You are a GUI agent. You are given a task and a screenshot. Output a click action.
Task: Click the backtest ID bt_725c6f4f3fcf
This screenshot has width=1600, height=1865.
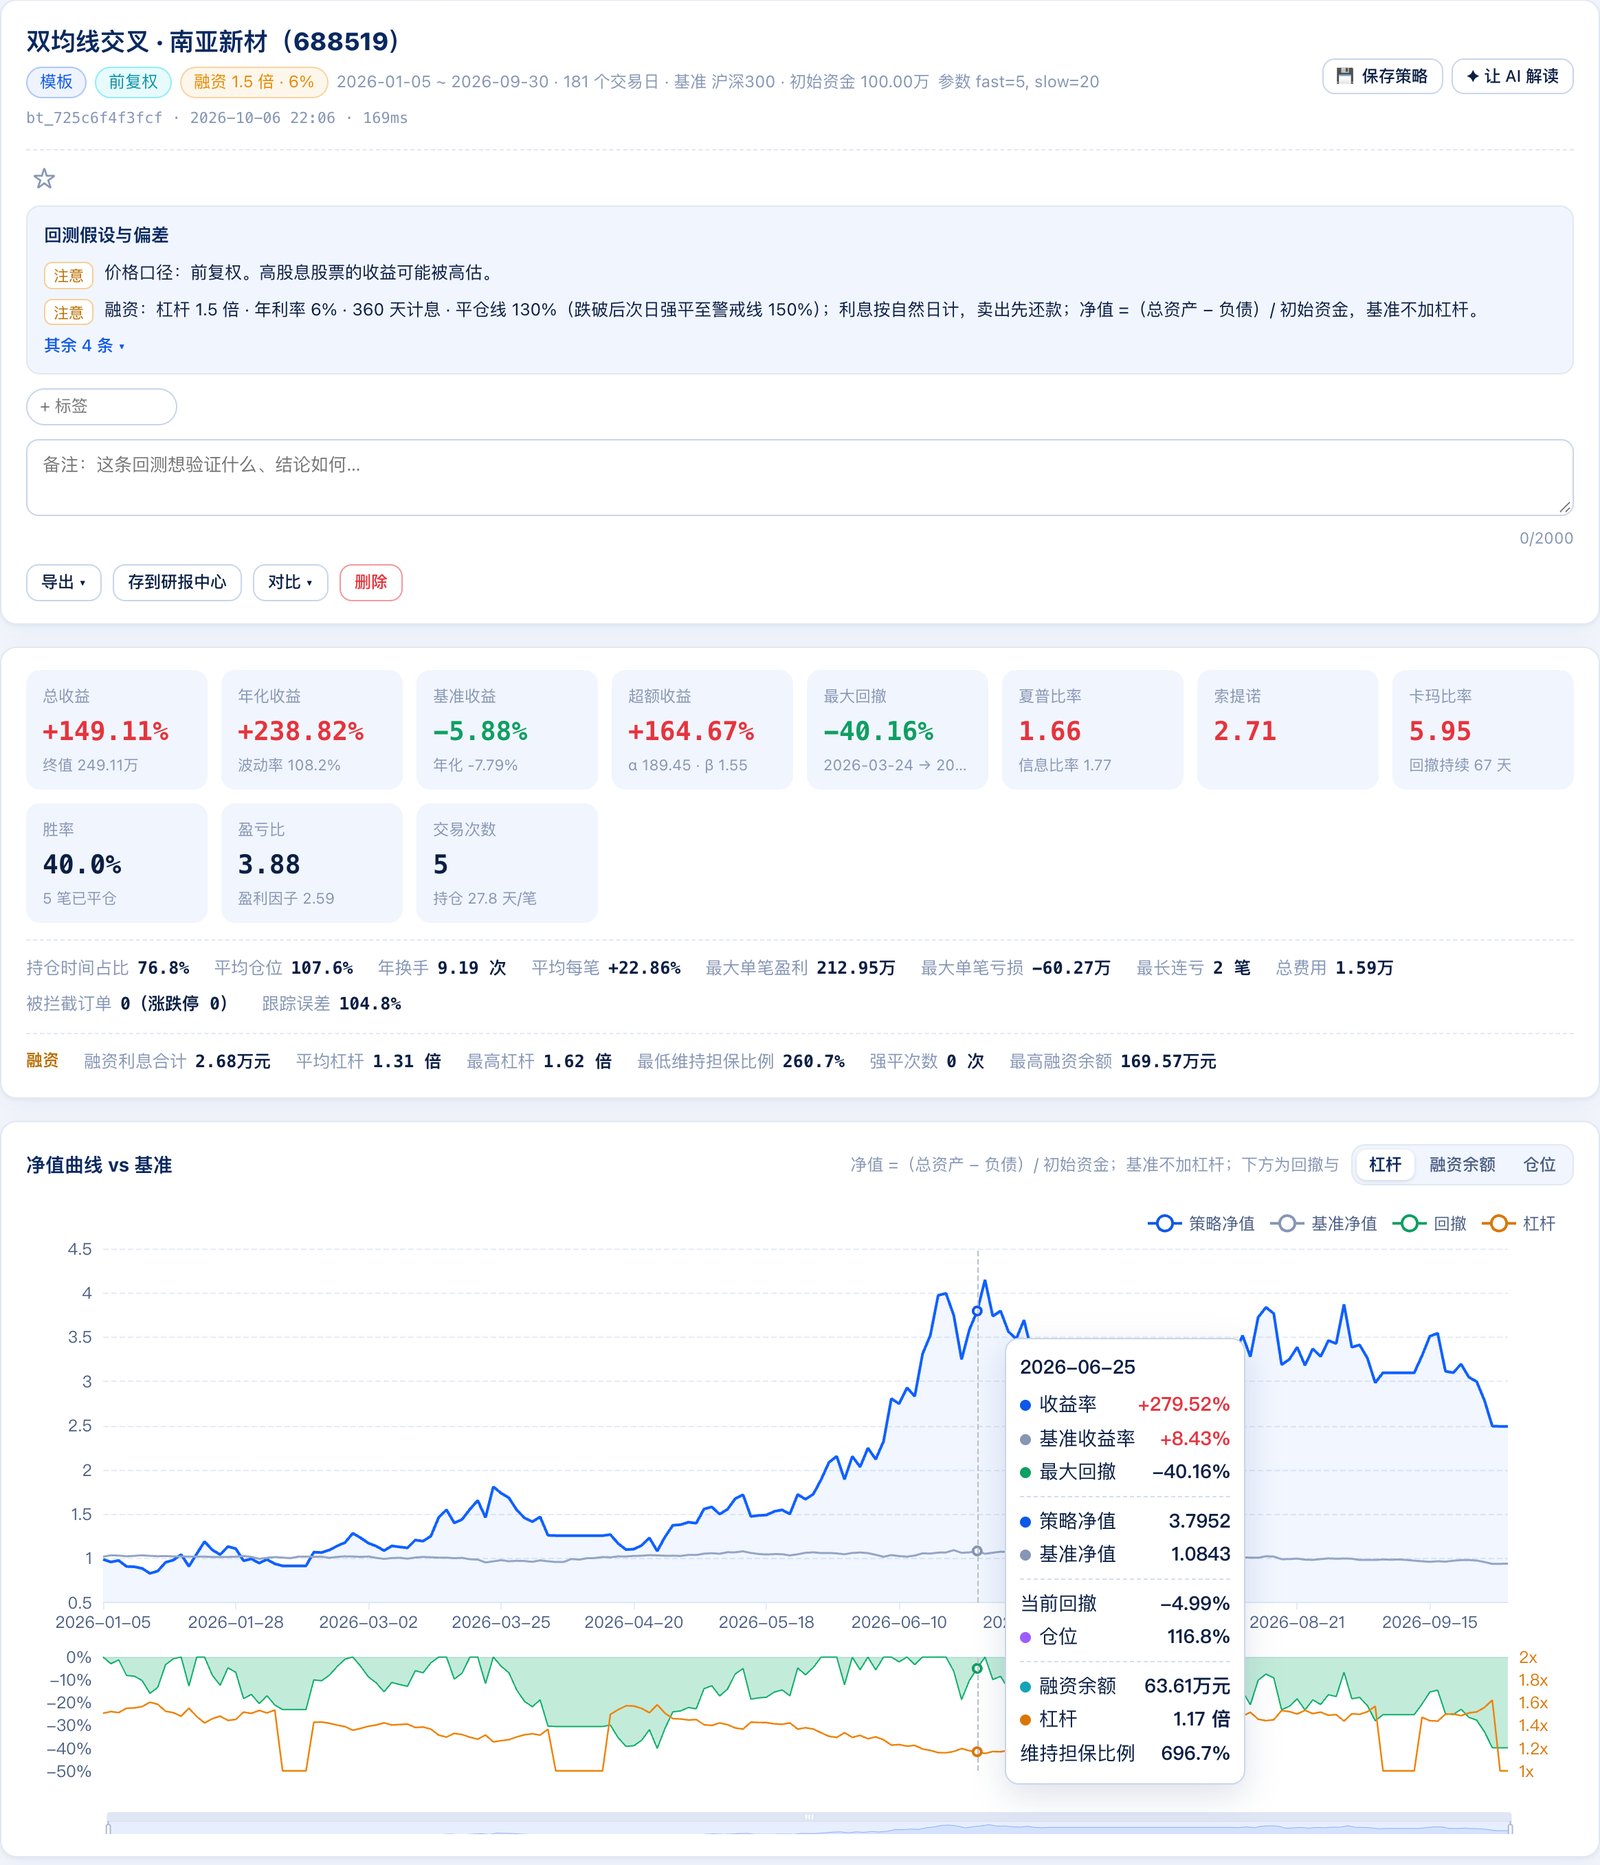tap(94, 118)
